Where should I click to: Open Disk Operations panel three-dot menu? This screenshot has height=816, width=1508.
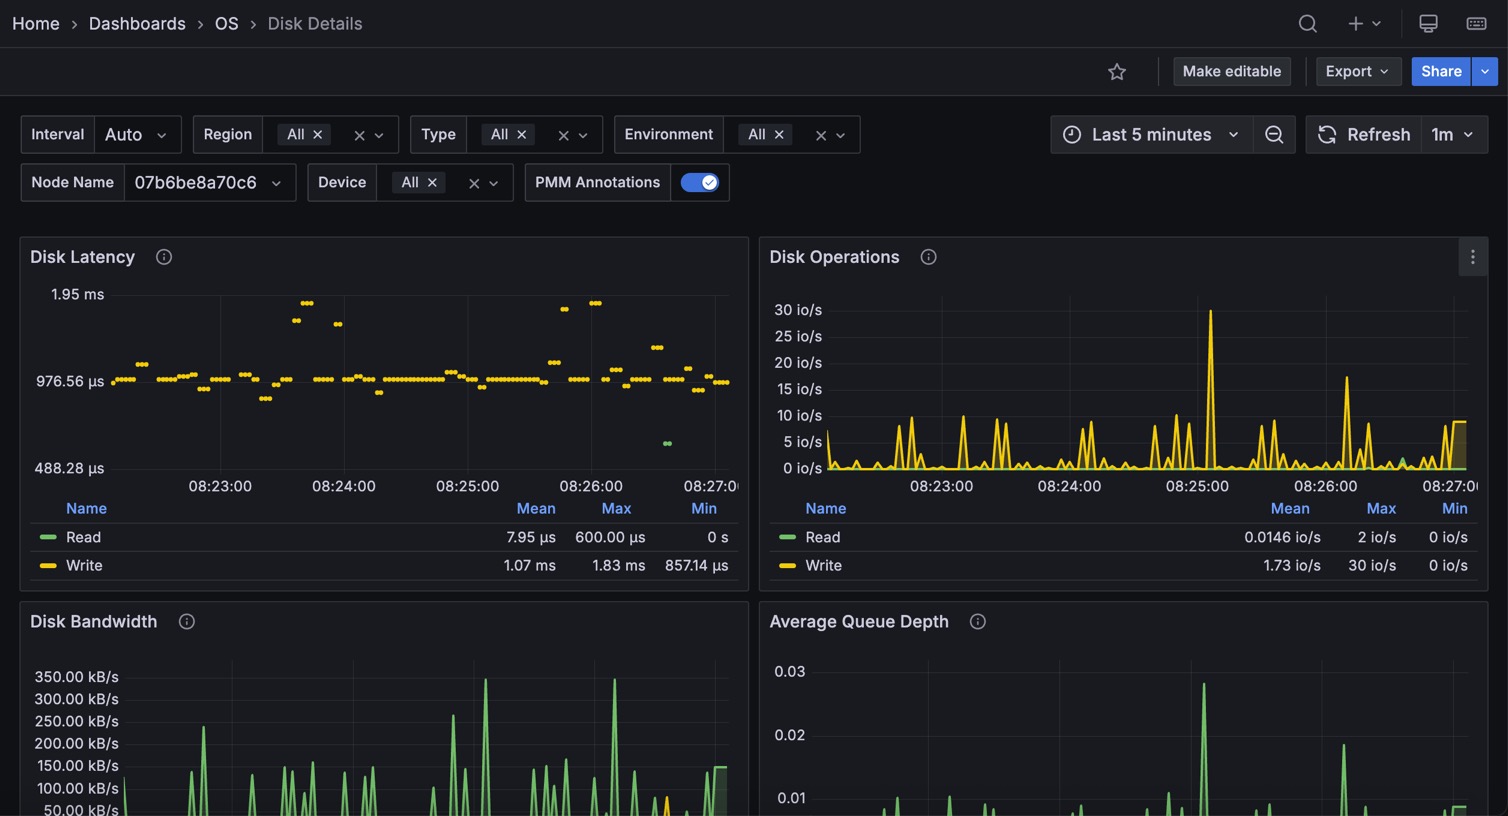point(1472,257)
